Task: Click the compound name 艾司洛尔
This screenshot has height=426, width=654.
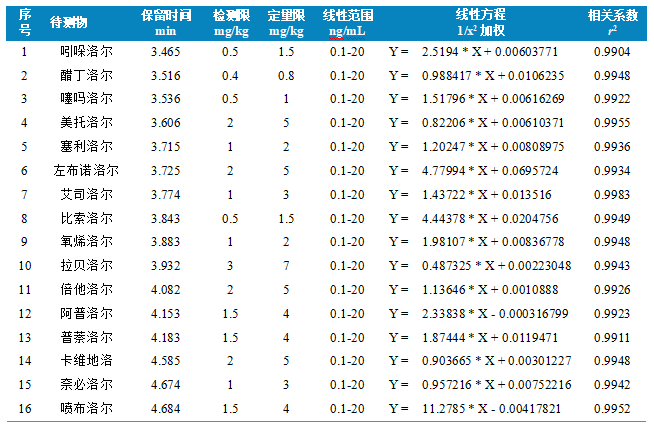Action: tap(86, 194)
